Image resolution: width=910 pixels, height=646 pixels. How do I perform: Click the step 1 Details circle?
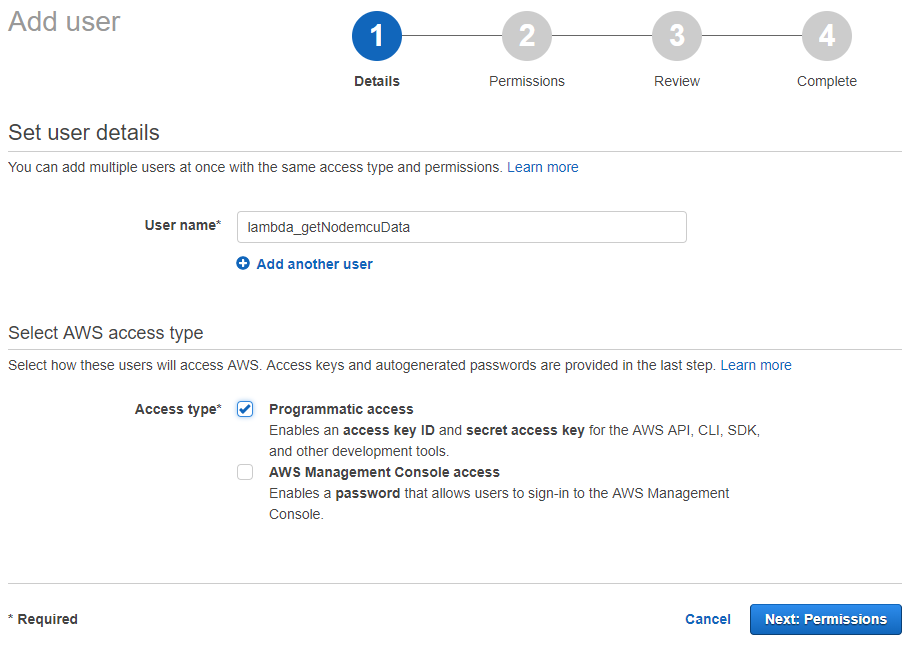coord(377,36)
